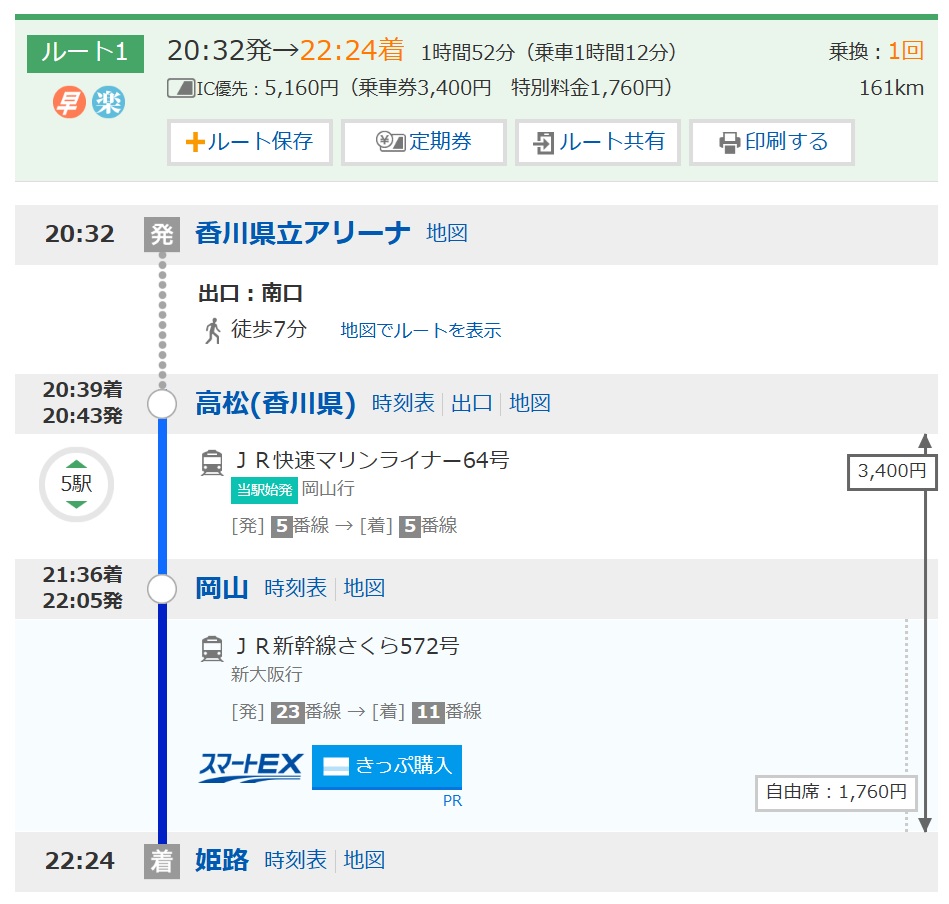Click the きっぷ購入 ticket purchase button
The width and height of the screenshot is (949, 904).
(387, 767)
